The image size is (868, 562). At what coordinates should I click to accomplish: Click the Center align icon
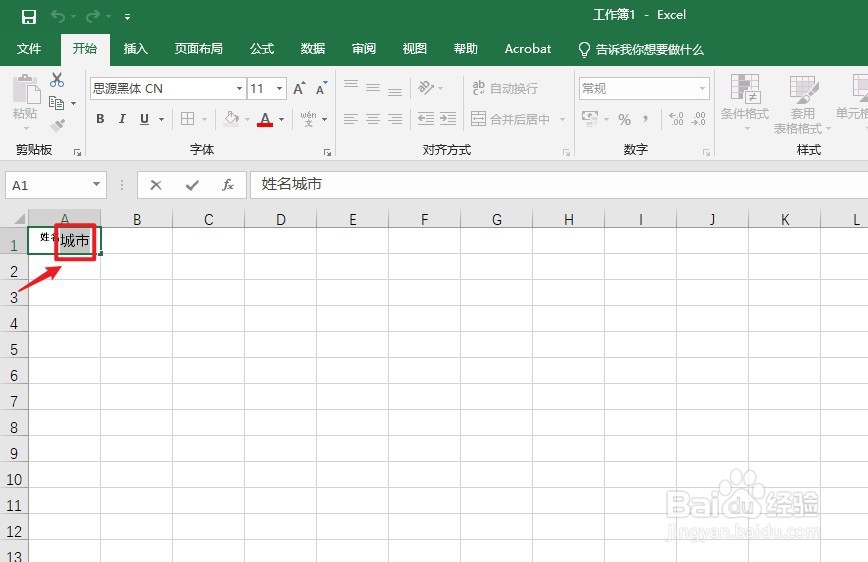click(x=373, y=118)
